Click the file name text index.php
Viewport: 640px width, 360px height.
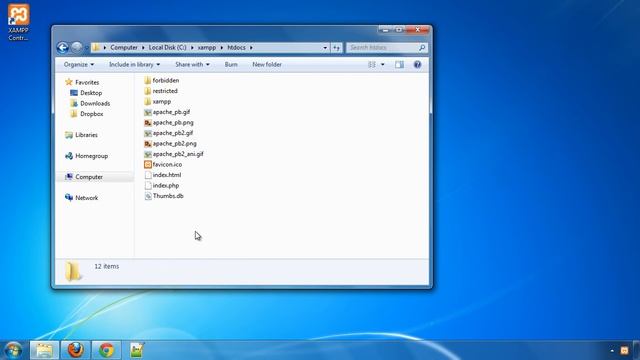[166, 185]
